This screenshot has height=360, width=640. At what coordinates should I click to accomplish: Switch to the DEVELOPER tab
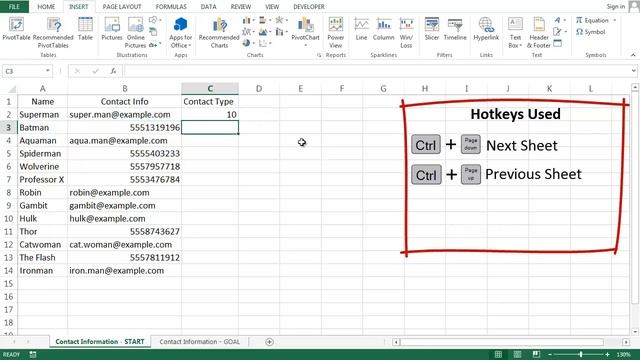click(309, 7)
